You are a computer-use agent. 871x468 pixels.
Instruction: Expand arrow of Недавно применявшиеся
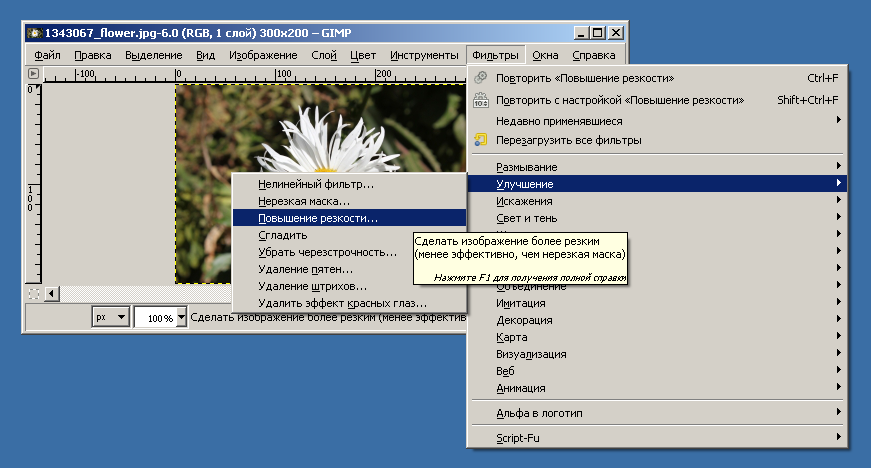(x=839, y=120)
